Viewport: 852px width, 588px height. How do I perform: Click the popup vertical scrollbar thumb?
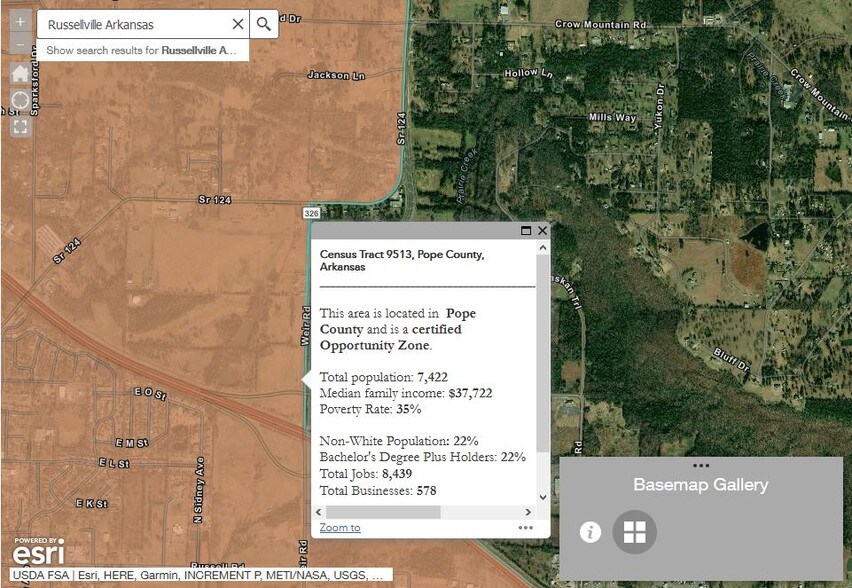point(542,350)
